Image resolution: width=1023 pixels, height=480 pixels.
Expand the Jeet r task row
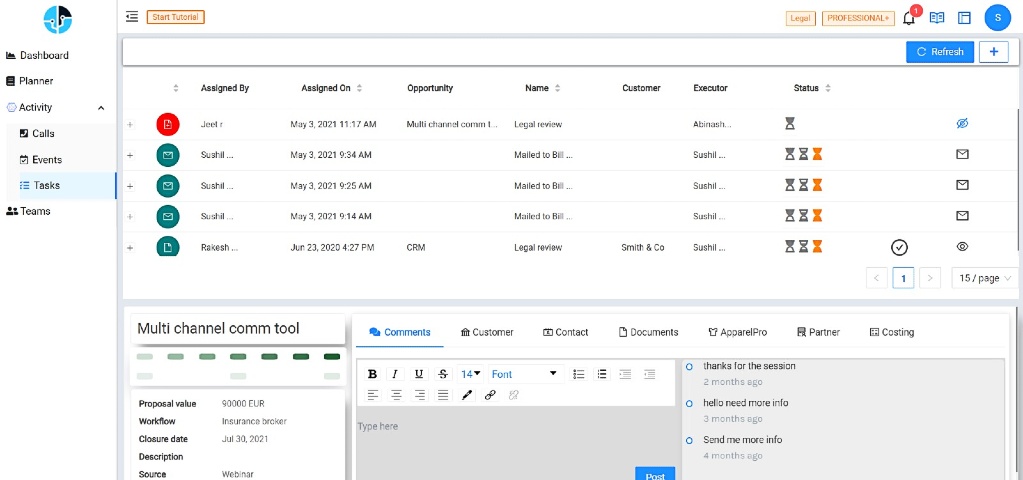pyautogui.click(x=130, y=125)
